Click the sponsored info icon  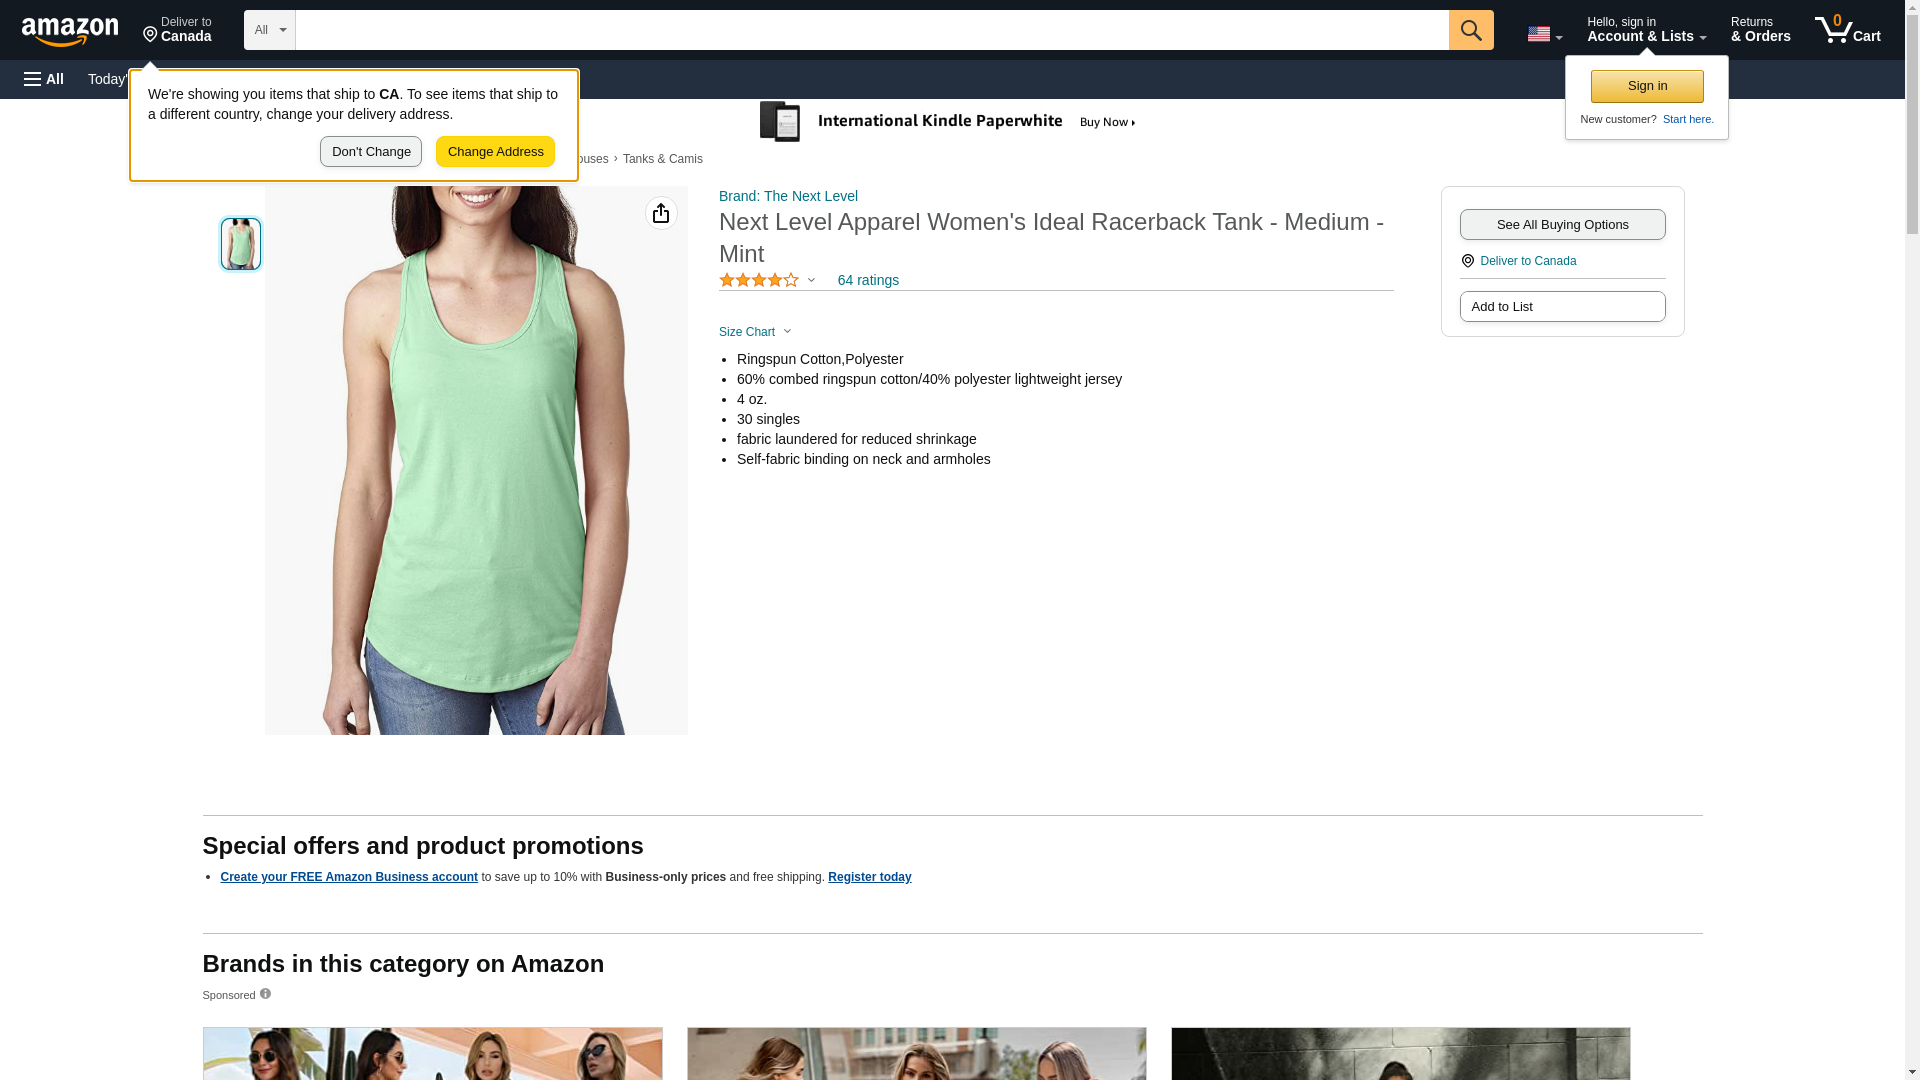265,994
